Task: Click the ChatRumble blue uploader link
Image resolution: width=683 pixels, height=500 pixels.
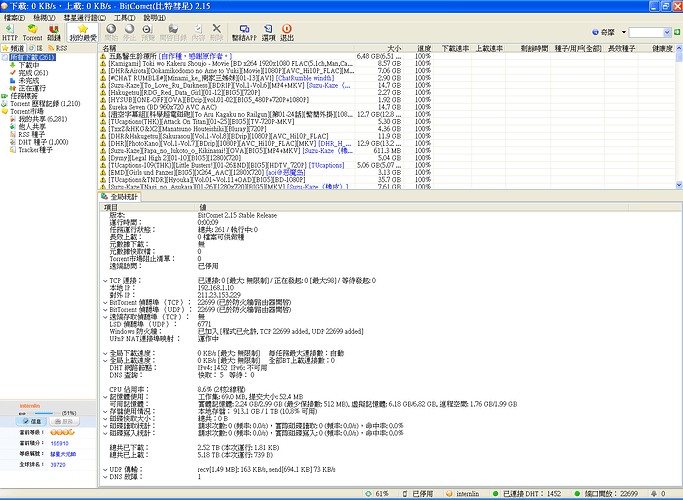Action: click(305, 78)
